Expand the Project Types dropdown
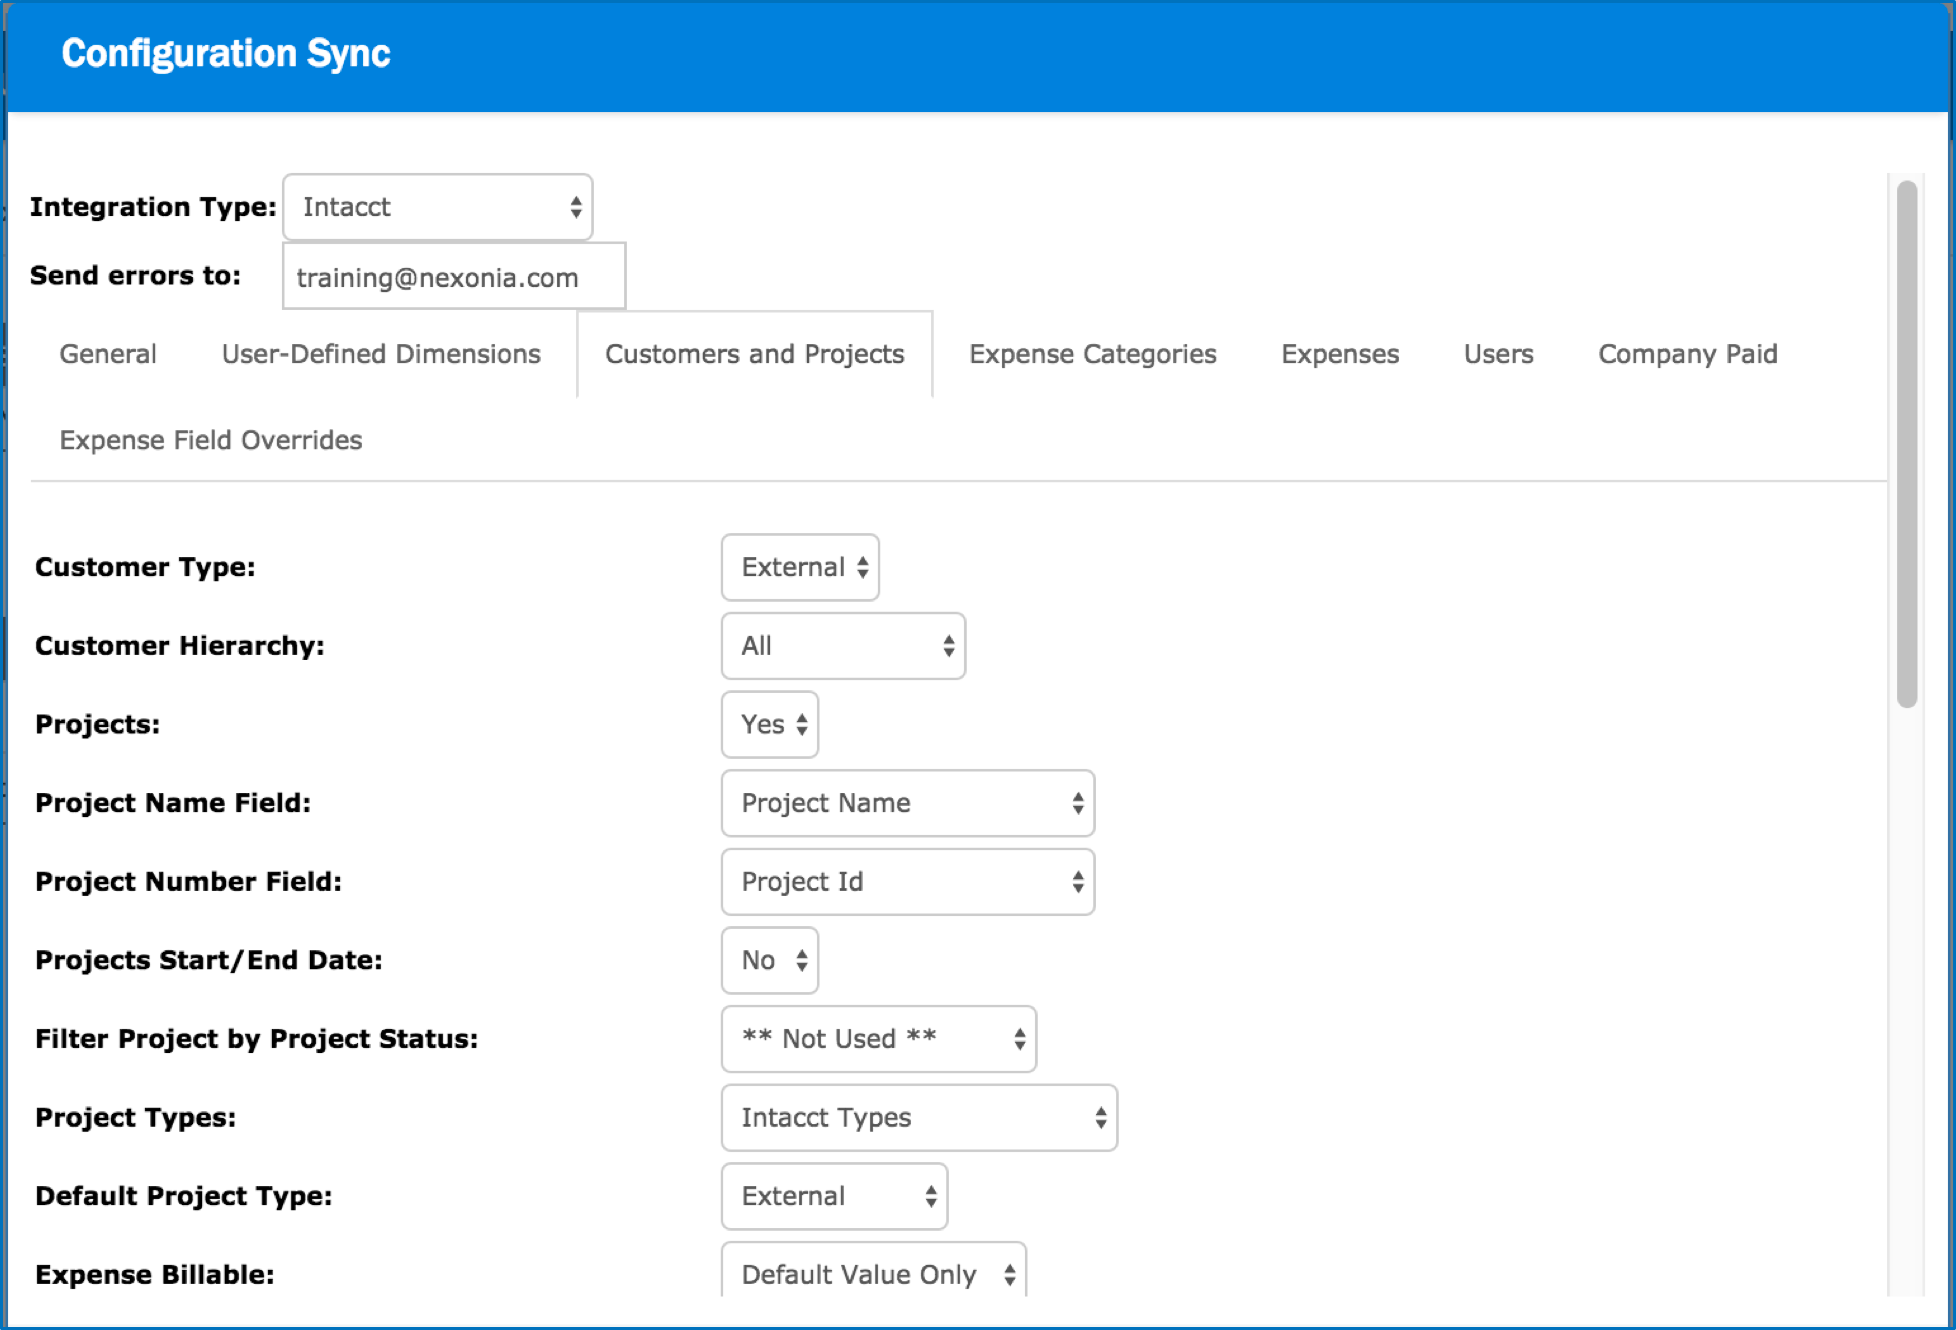 (918, 1117)
